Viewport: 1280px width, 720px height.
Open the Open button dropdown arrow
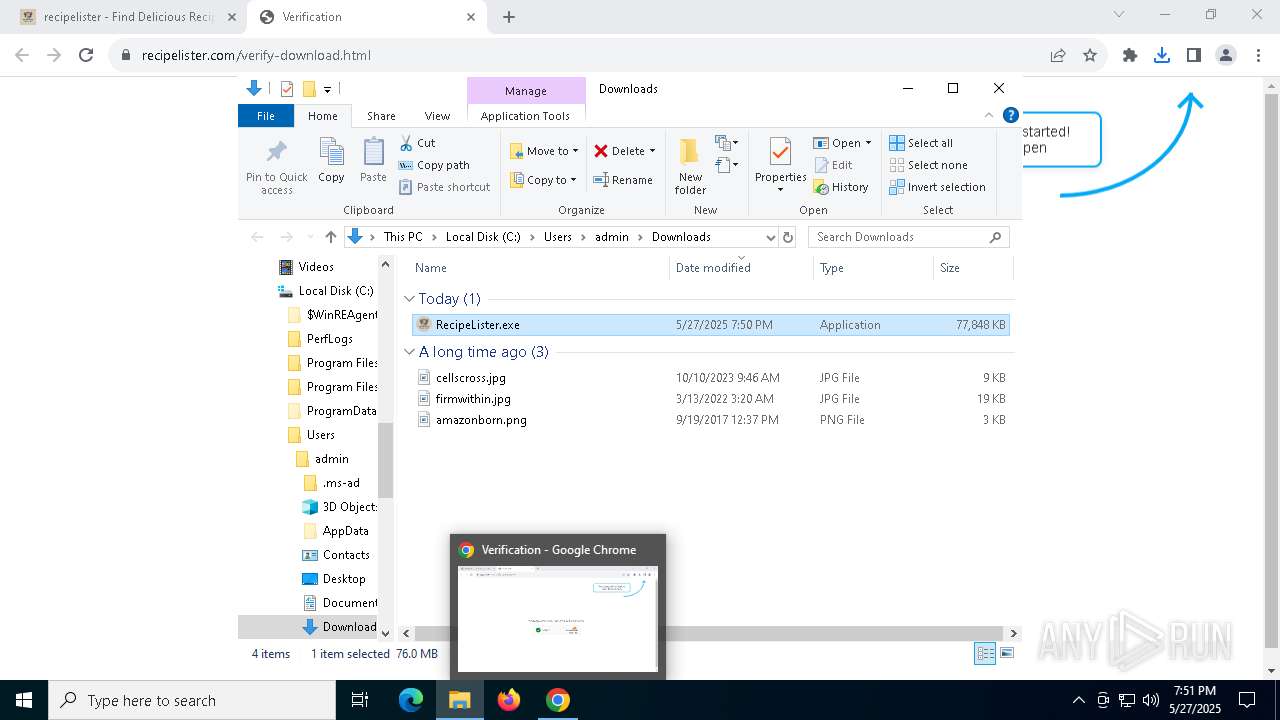click(868, 143)
